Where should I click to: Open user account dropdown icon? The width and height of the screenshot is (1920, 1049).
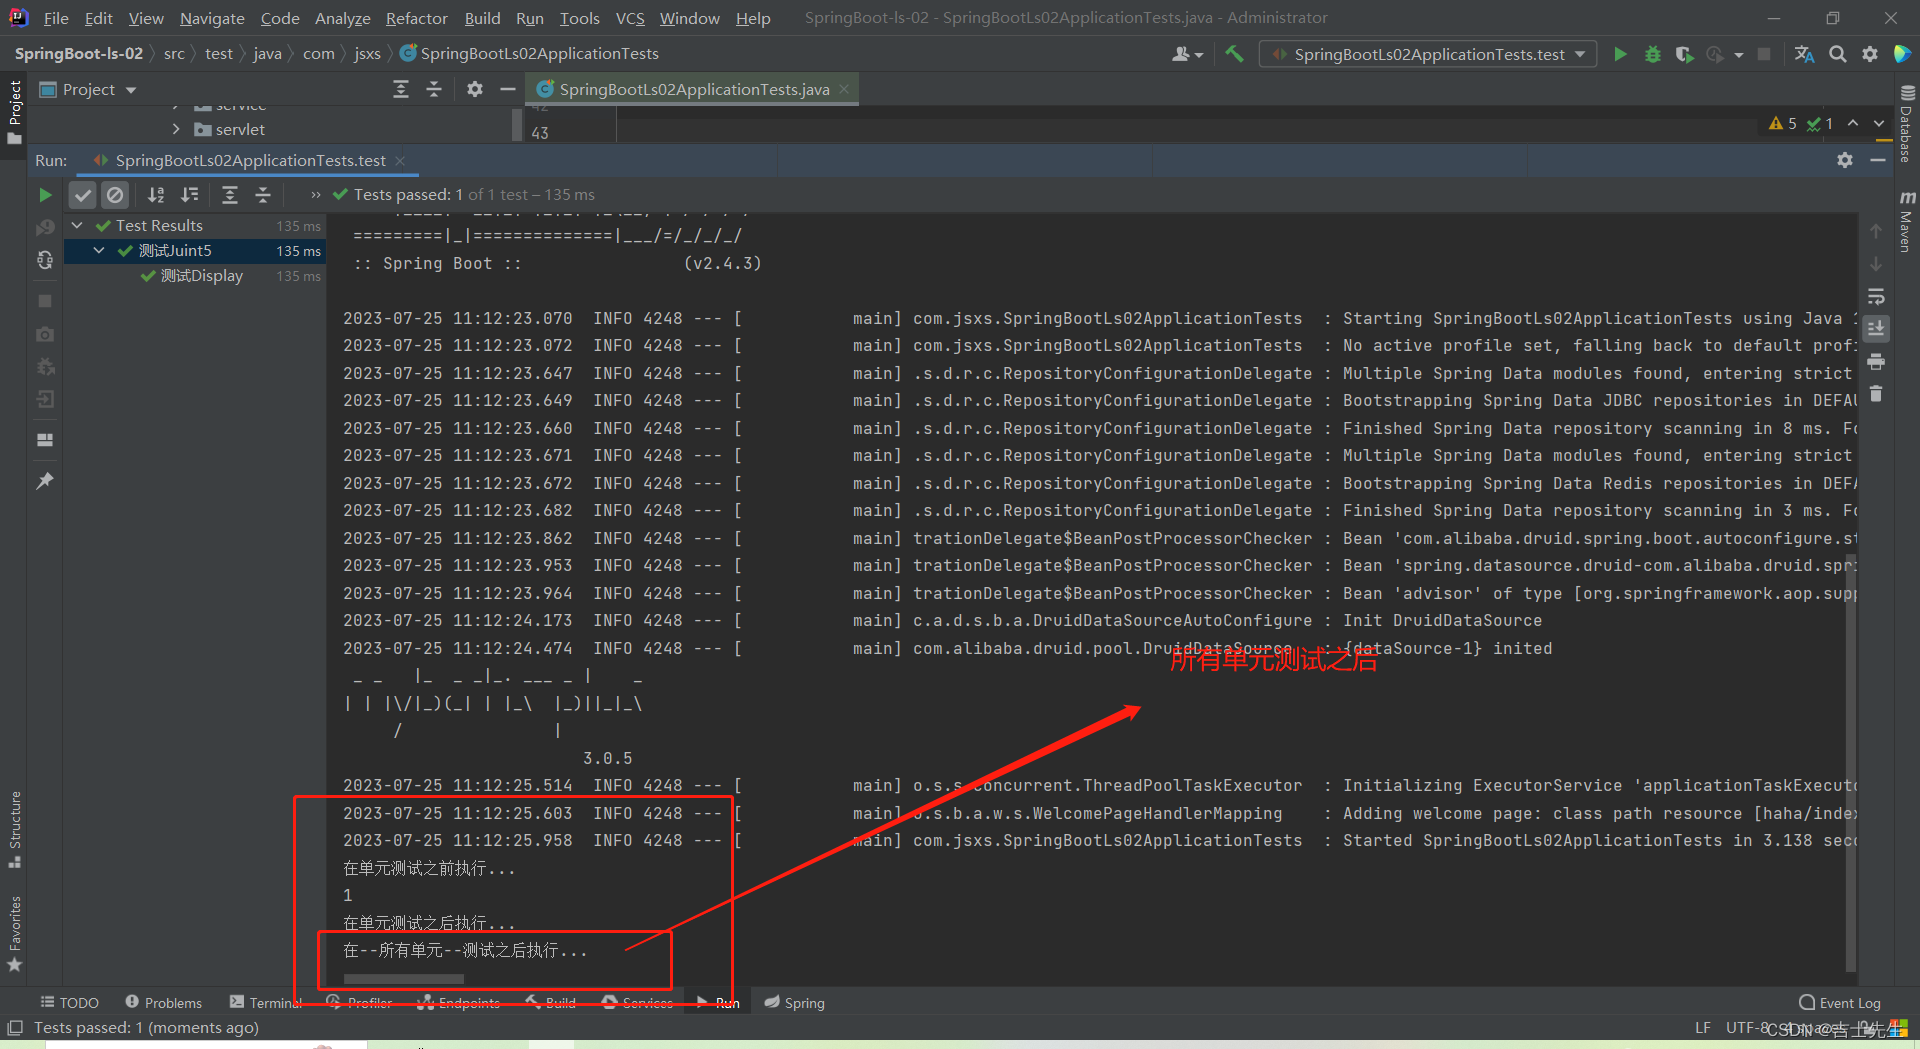tap(1187, 54)
